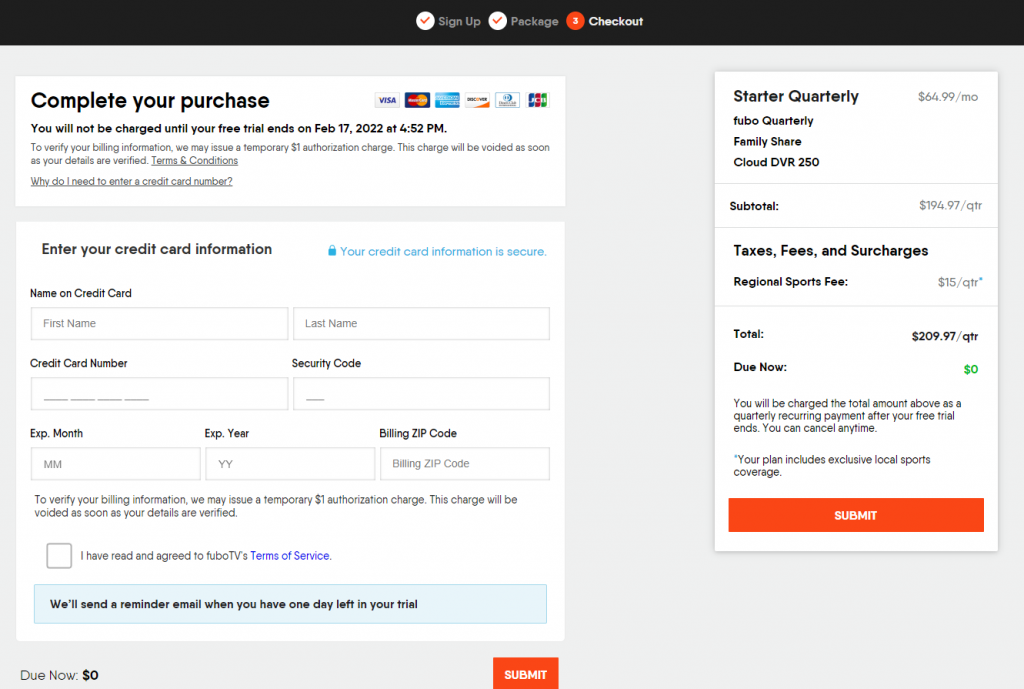This screenshot has width=1024, height=689.
Task: Click the trial reminder email notice banner
Action: pos(291,604)
